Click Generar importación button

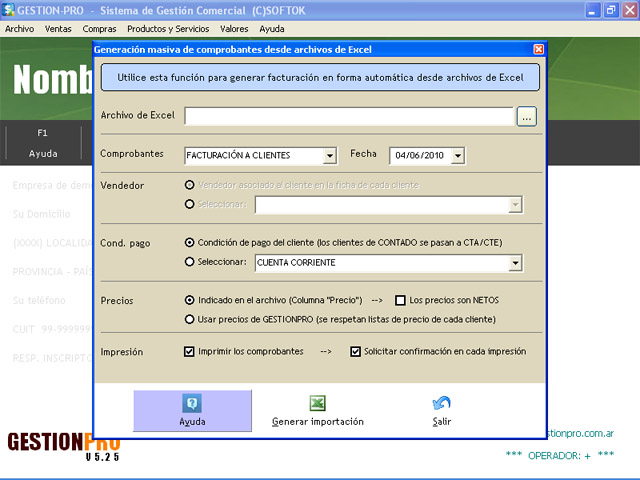click(x=318, y=411)
